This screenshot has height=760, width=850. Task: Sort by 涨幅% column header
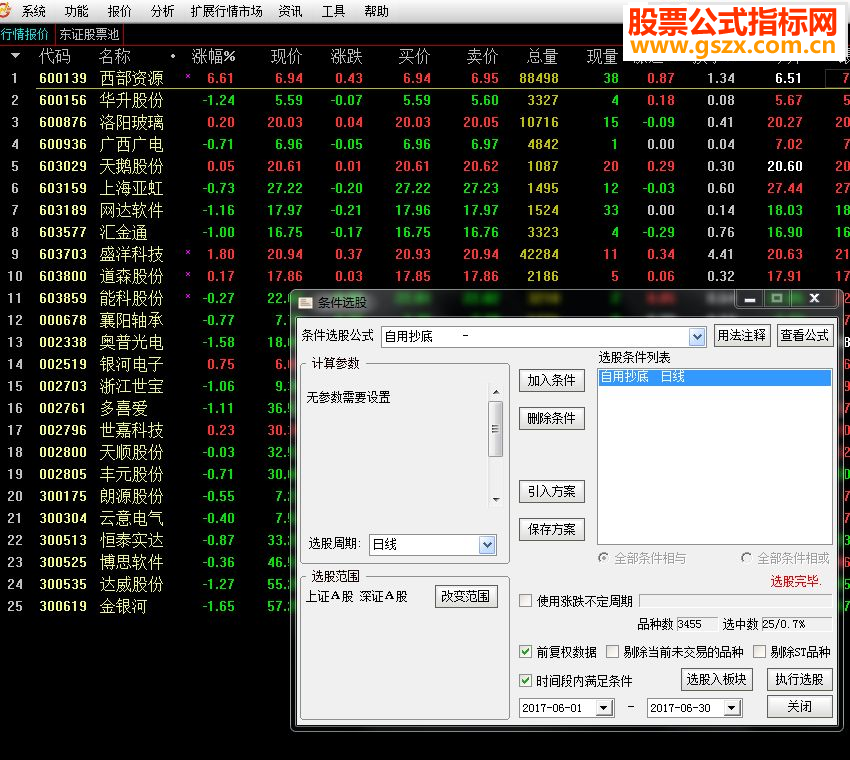(x=213, y=56)
